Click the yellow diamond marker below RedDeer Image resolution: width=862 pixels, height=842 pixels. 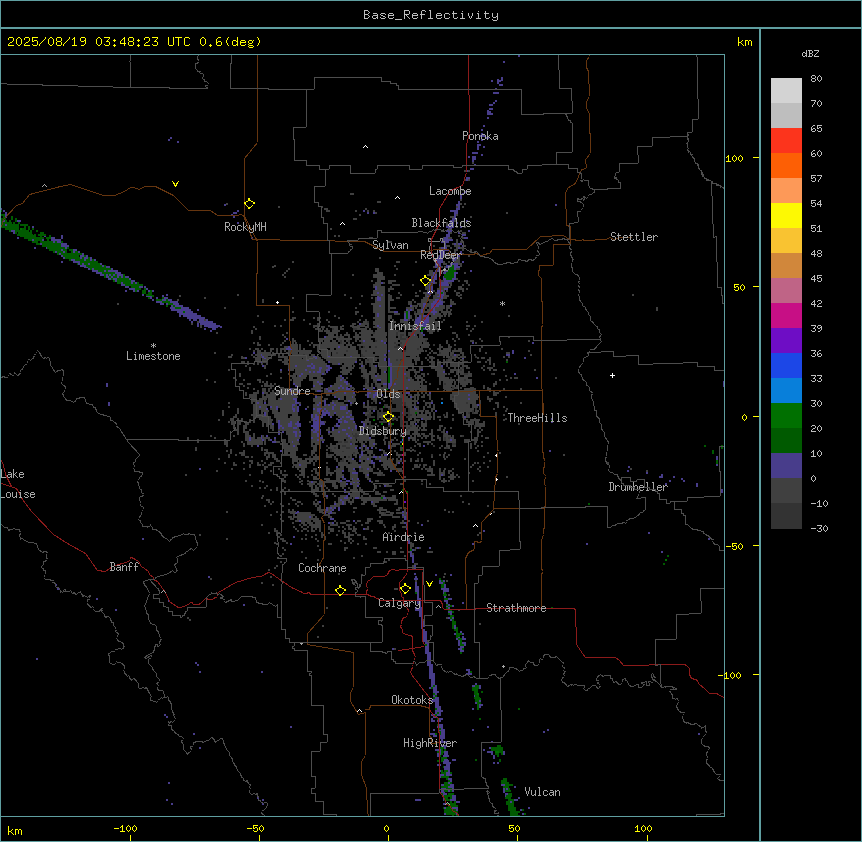pyautogui.click(x=426, y=281)
